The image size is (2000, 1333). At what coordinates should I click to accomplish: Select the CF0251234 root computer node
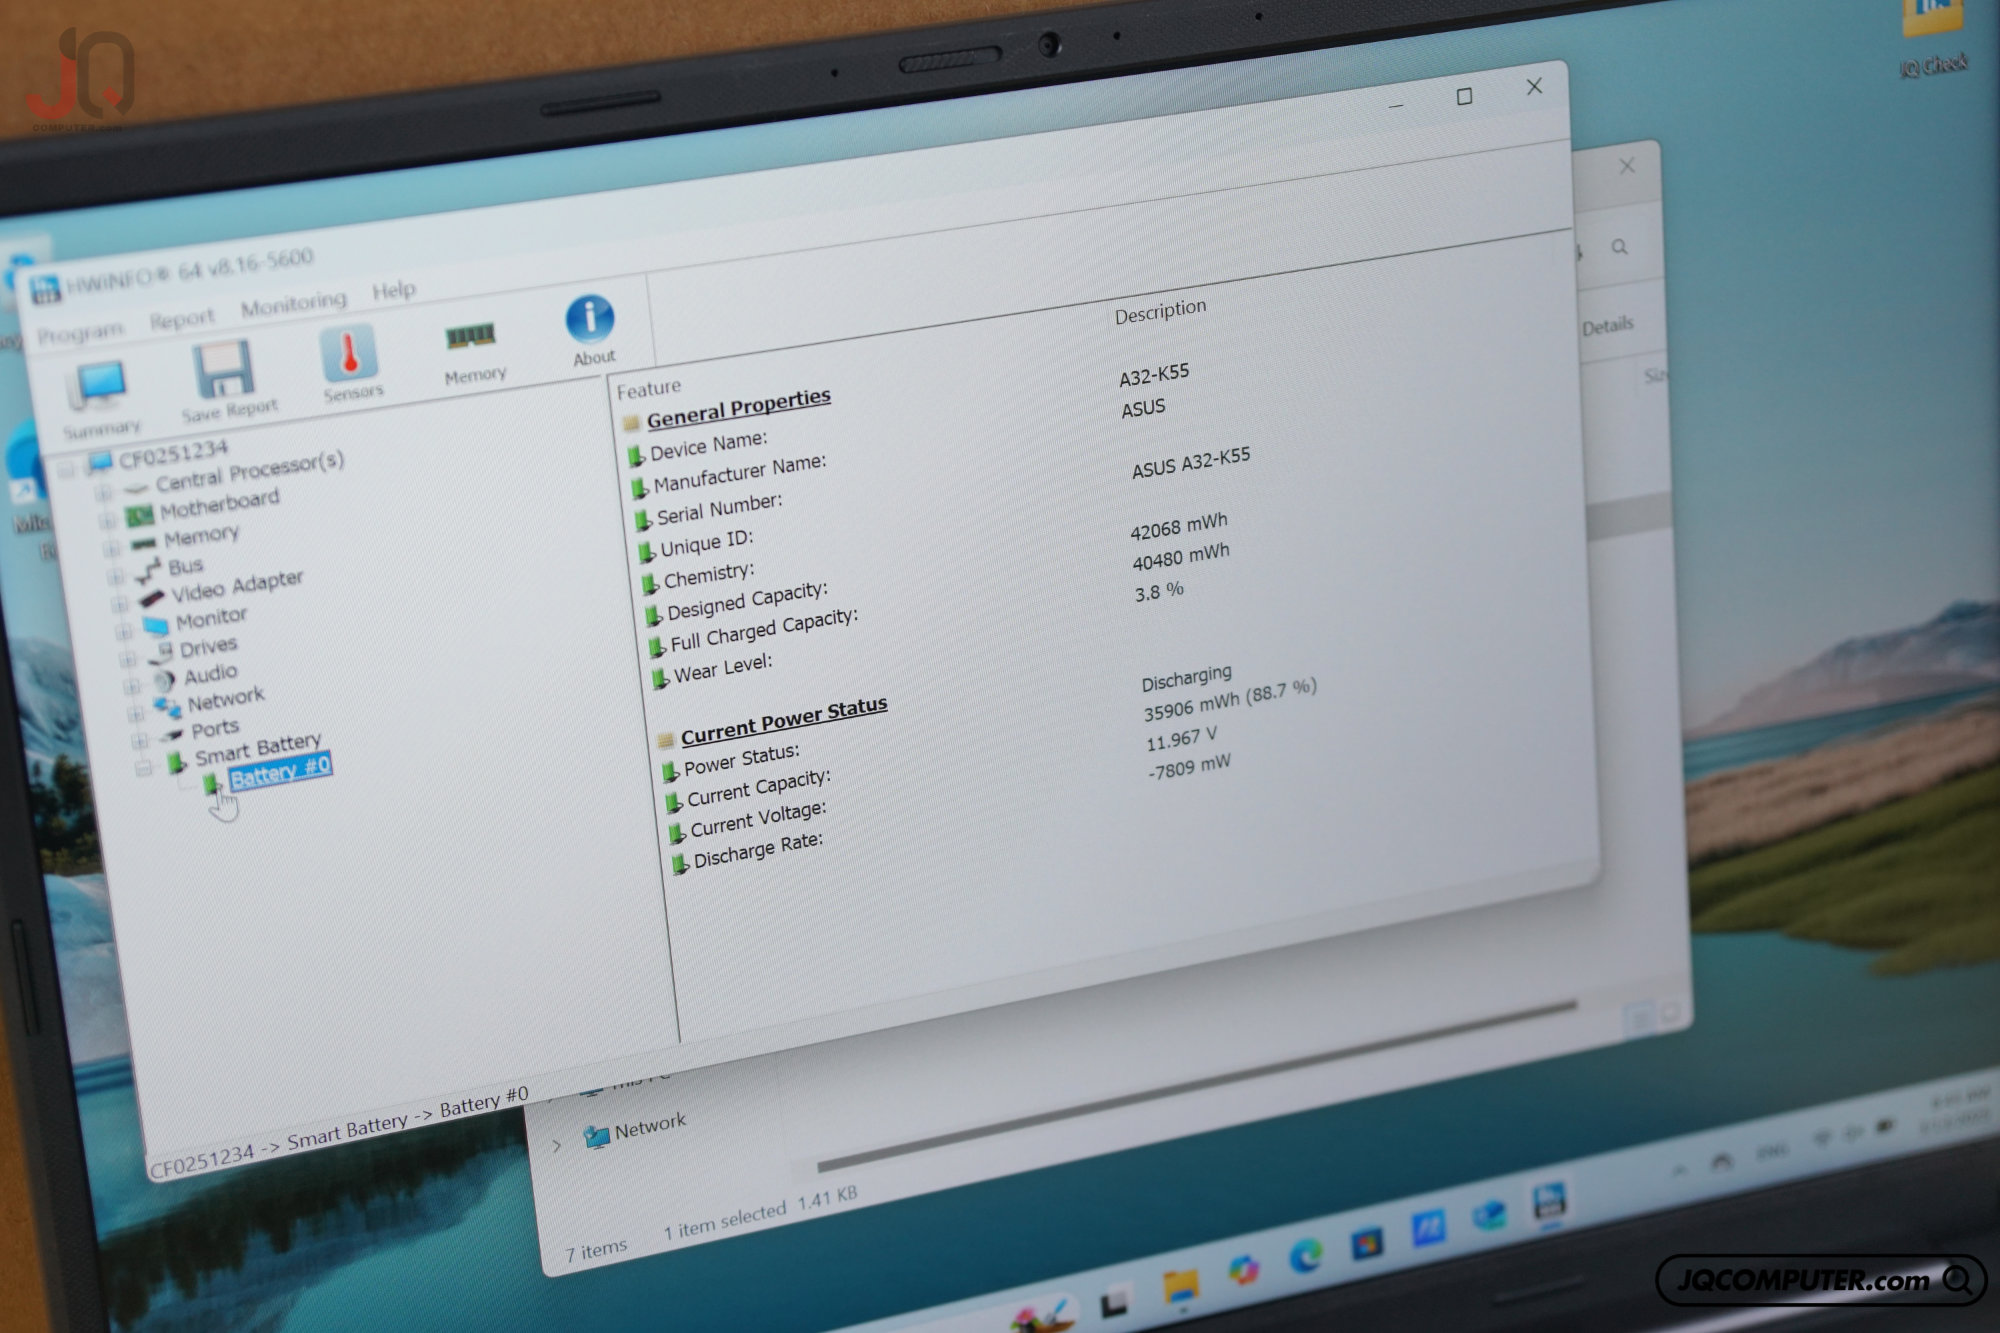coord(173,454)
